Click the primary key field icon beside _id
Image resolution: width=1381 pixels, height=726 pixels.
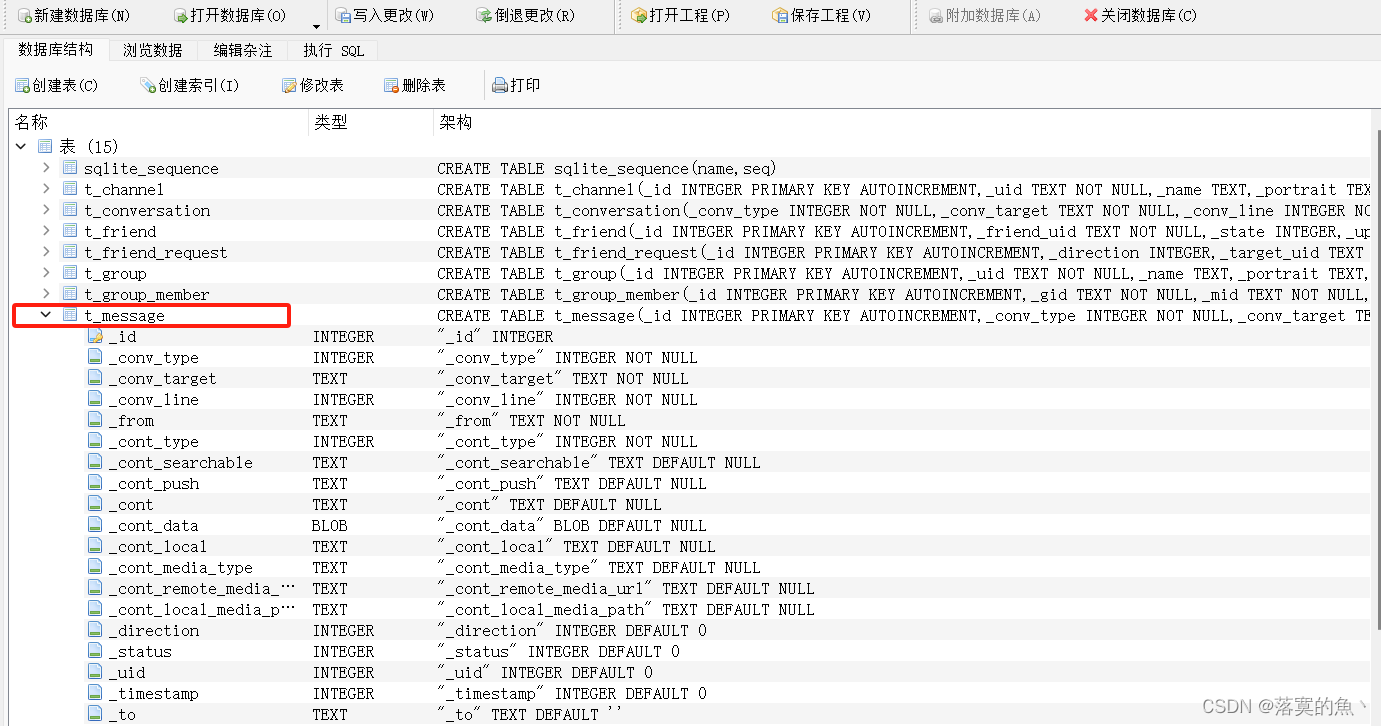tap(95, 336)
